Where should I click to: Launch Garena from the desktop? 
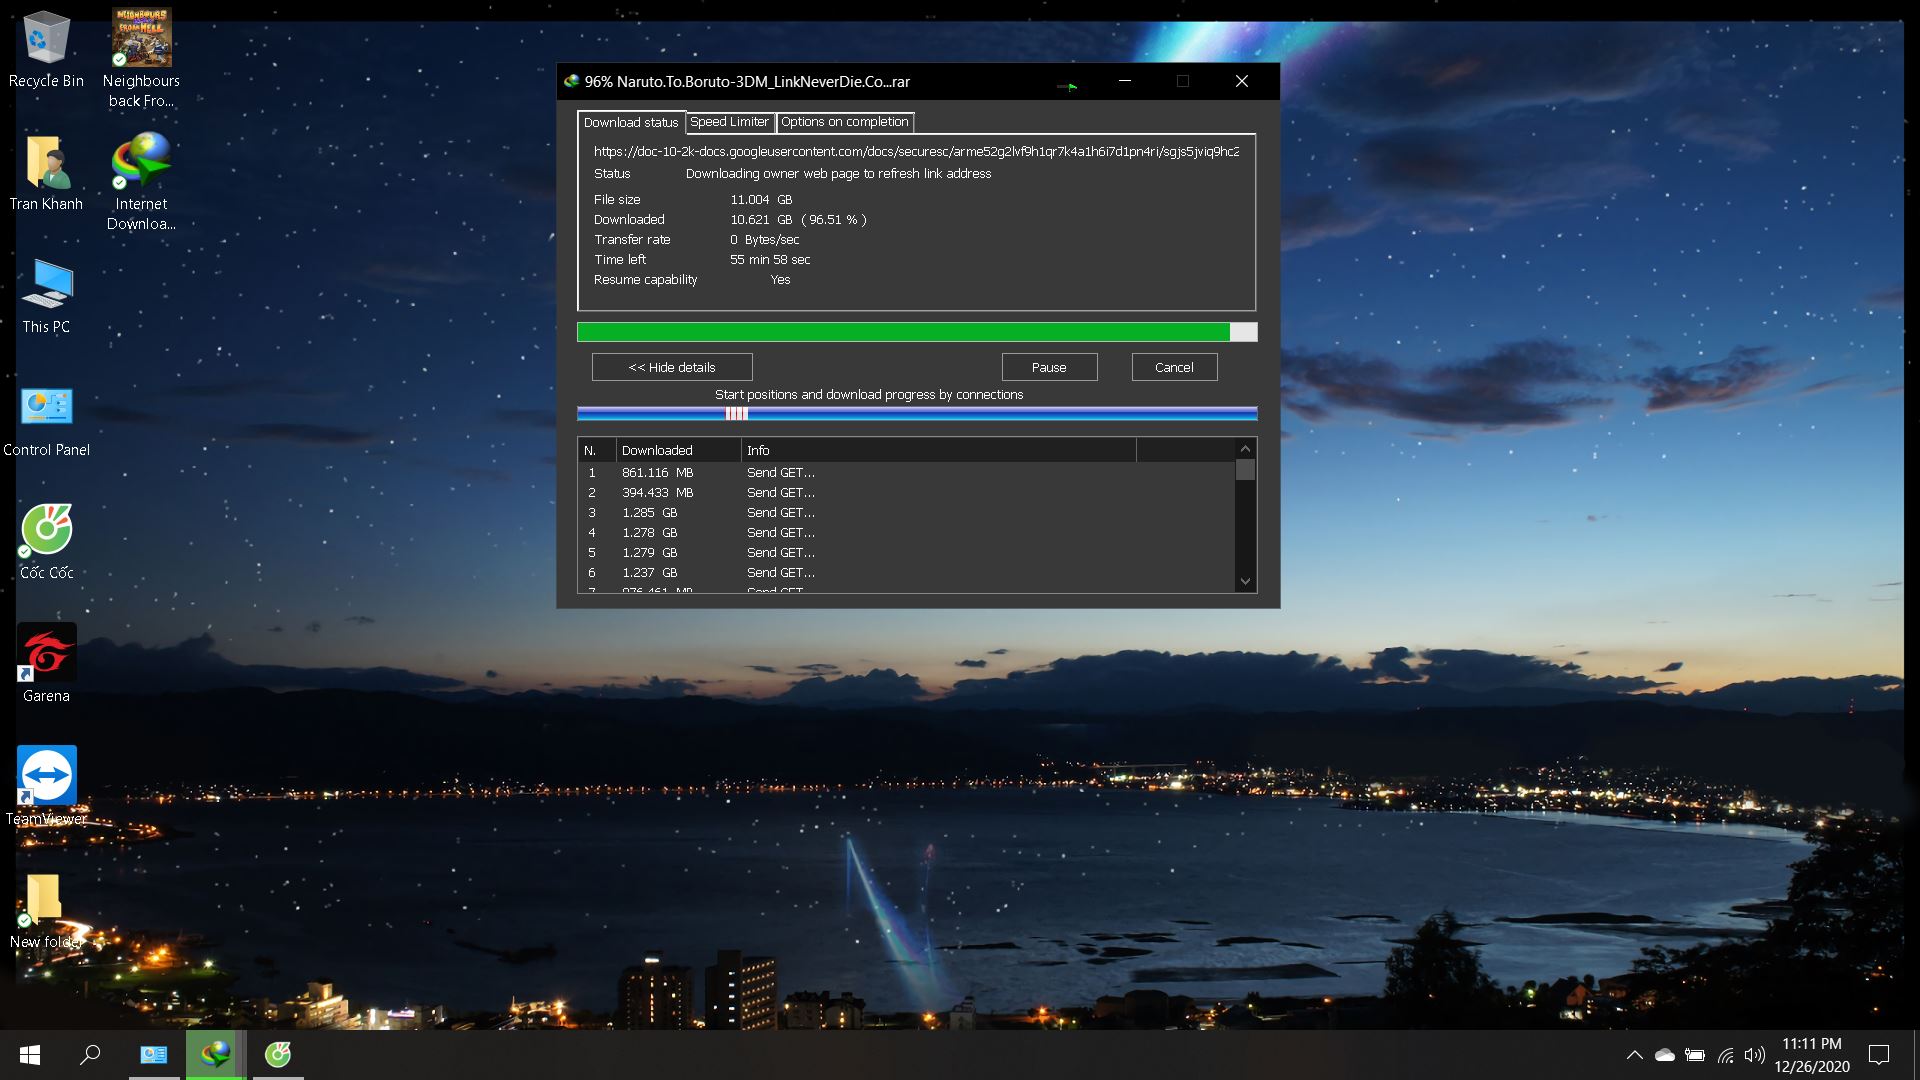(46, 653)
